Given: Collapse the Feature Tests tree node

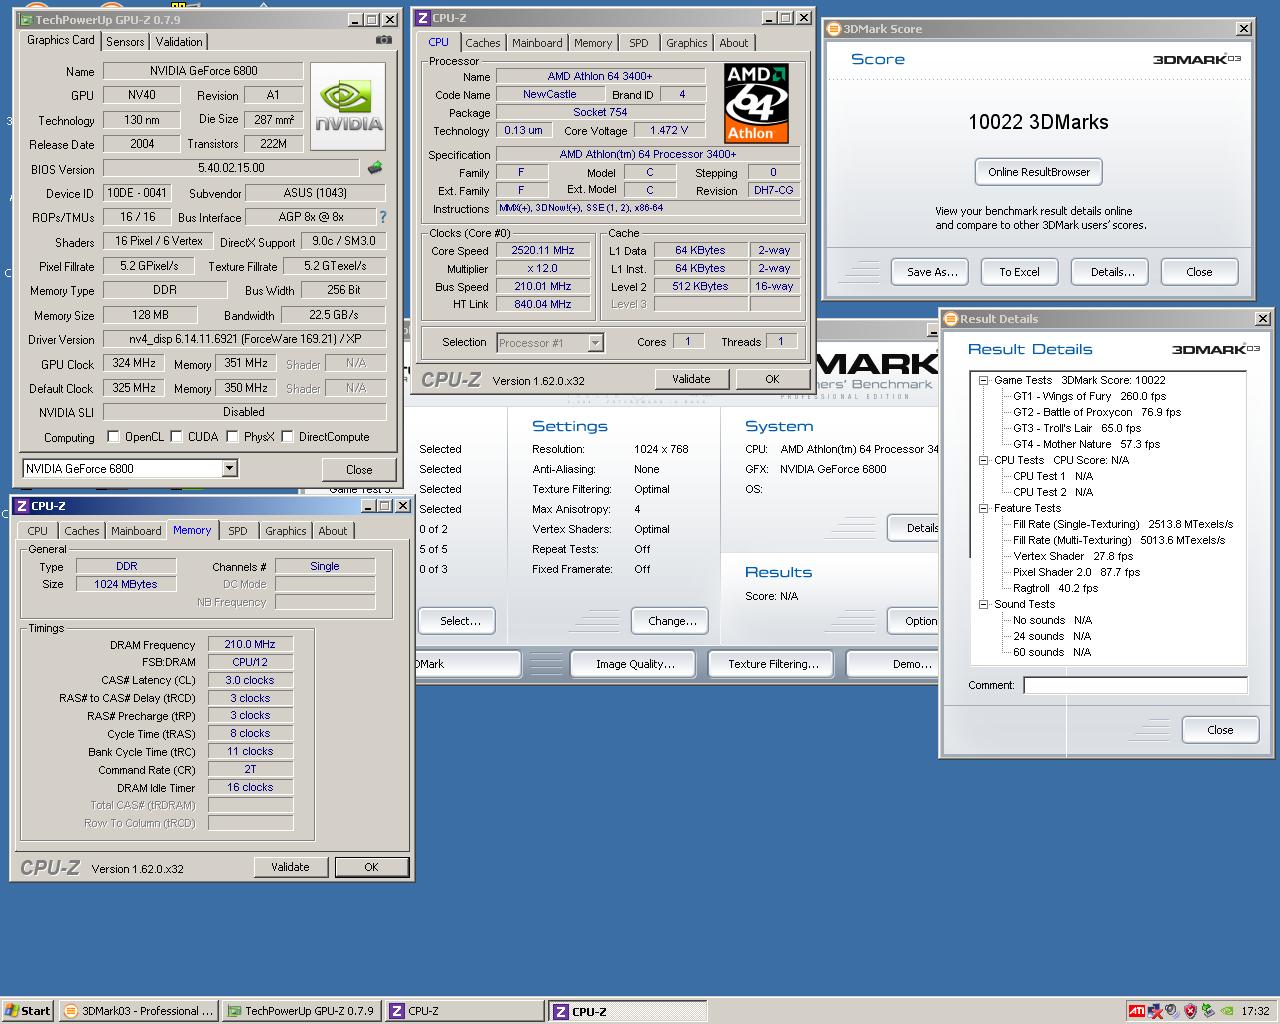Looking at the screenshot, I should (983, 508).
